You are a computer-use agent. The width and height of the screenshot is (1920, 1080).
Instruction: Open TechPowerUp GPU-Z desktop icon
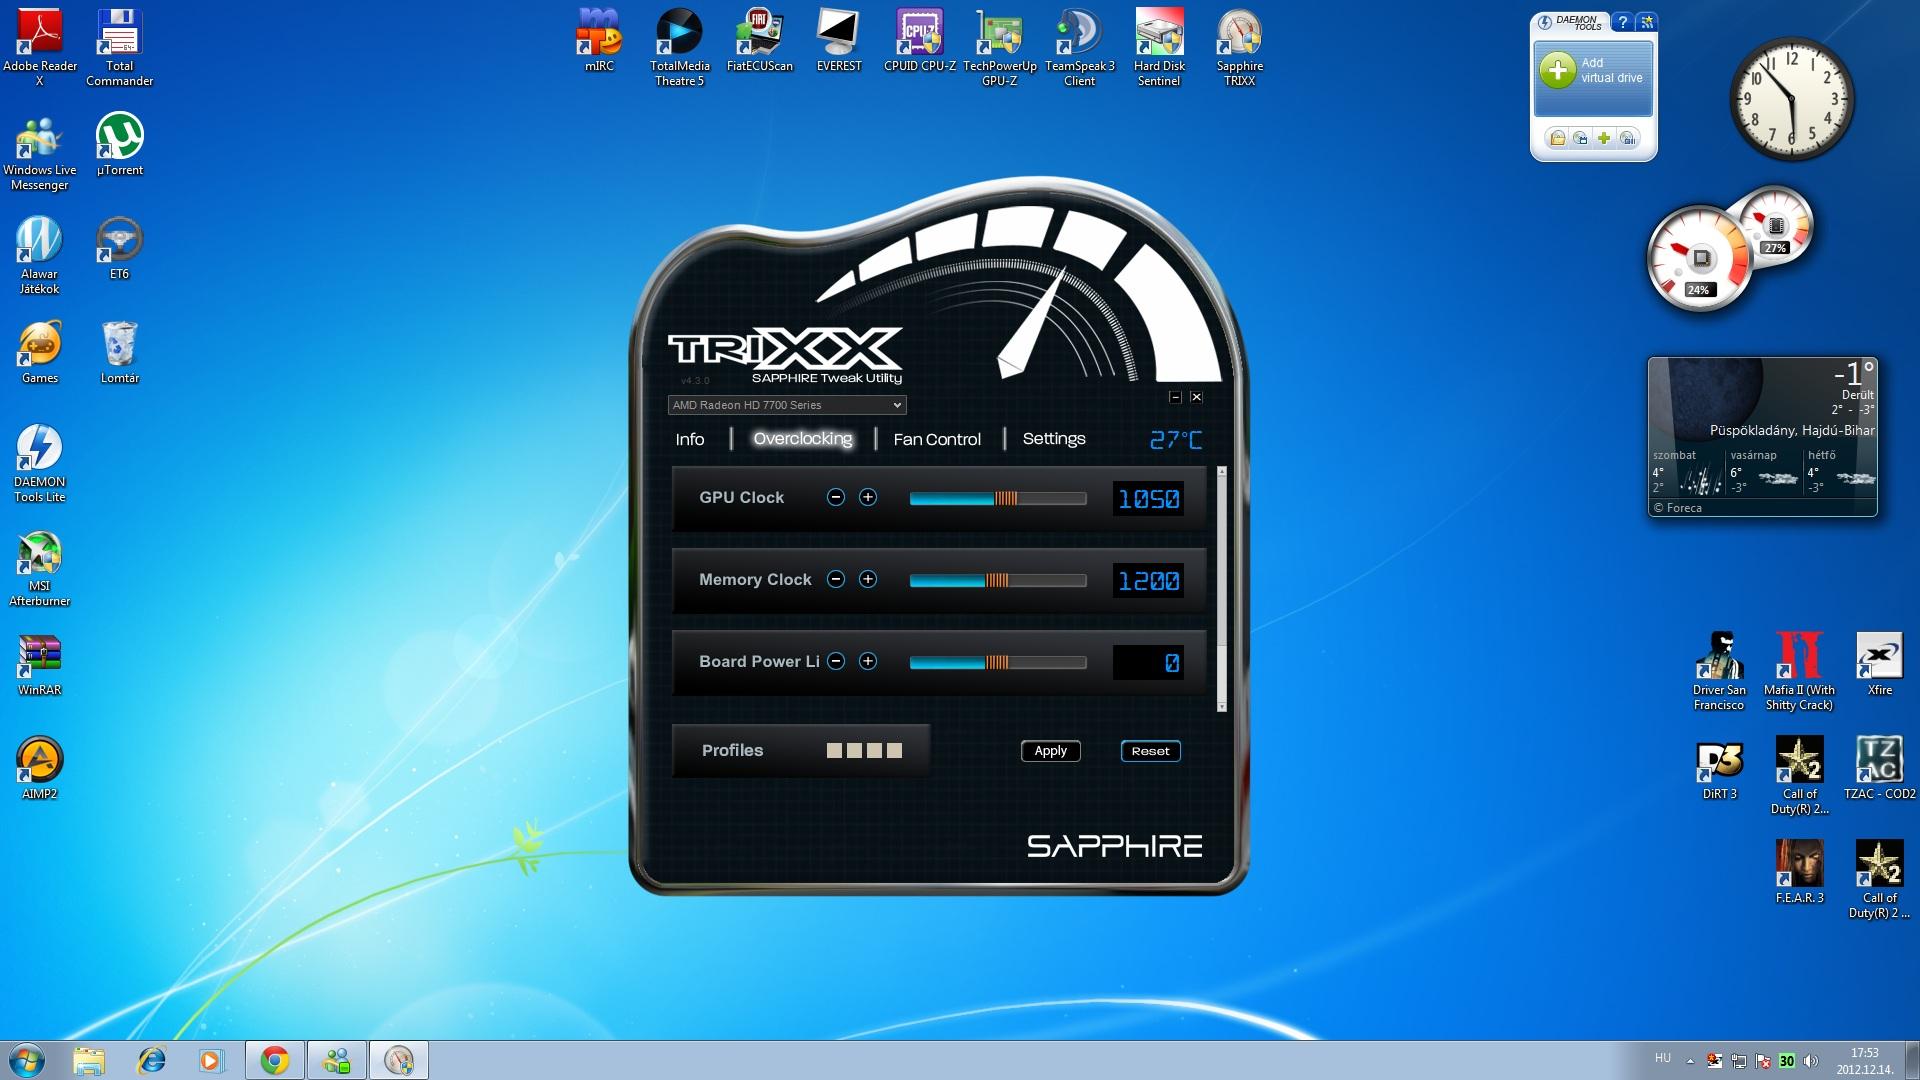(999, 48)
